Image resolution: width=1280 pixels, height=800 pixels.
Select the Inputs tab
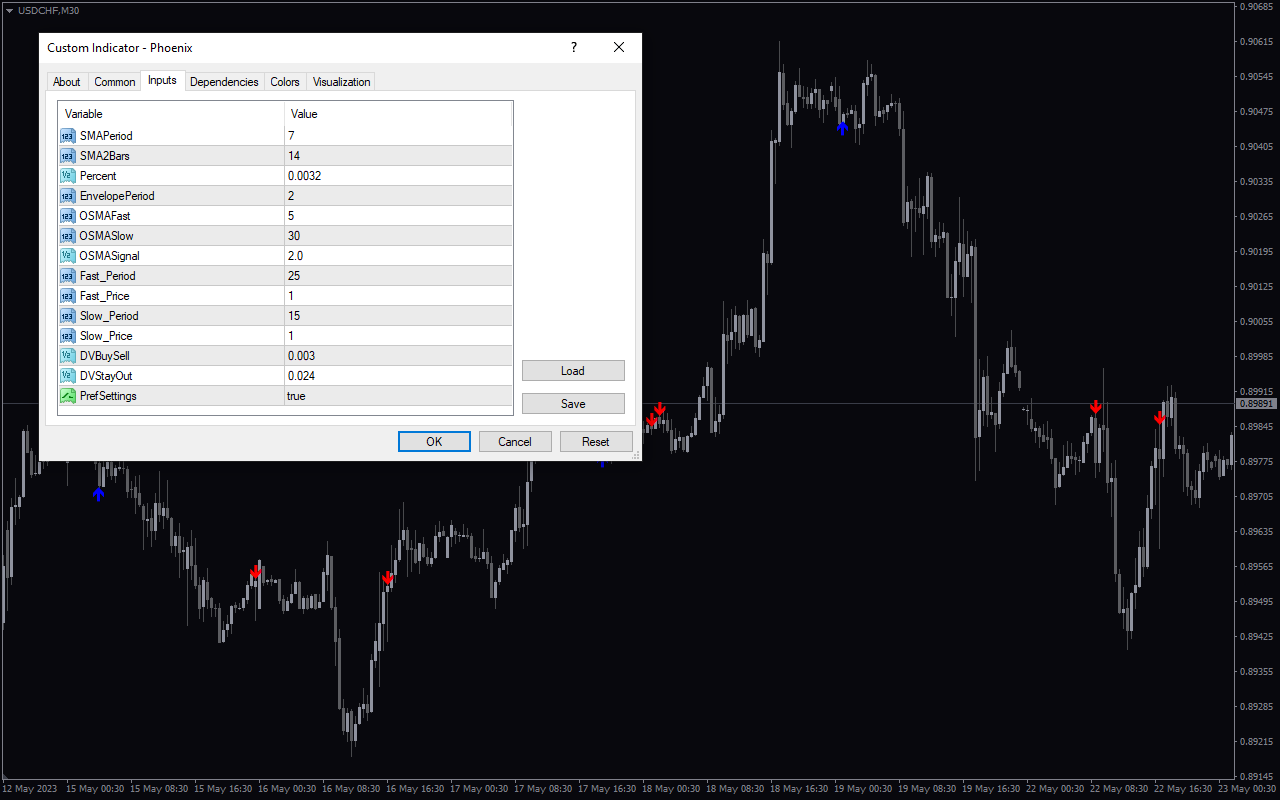coord(162,80)
